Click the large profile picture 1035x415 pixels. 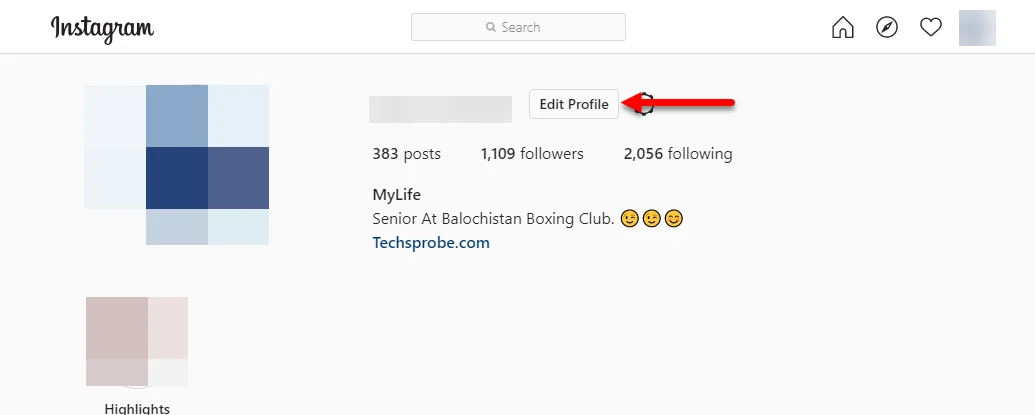176,165
